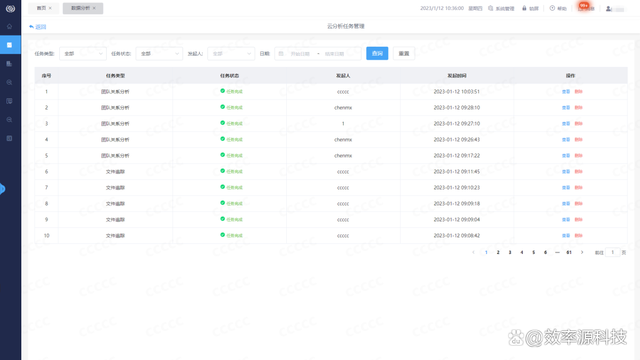Click the go-to-page number input

(613, 253)
